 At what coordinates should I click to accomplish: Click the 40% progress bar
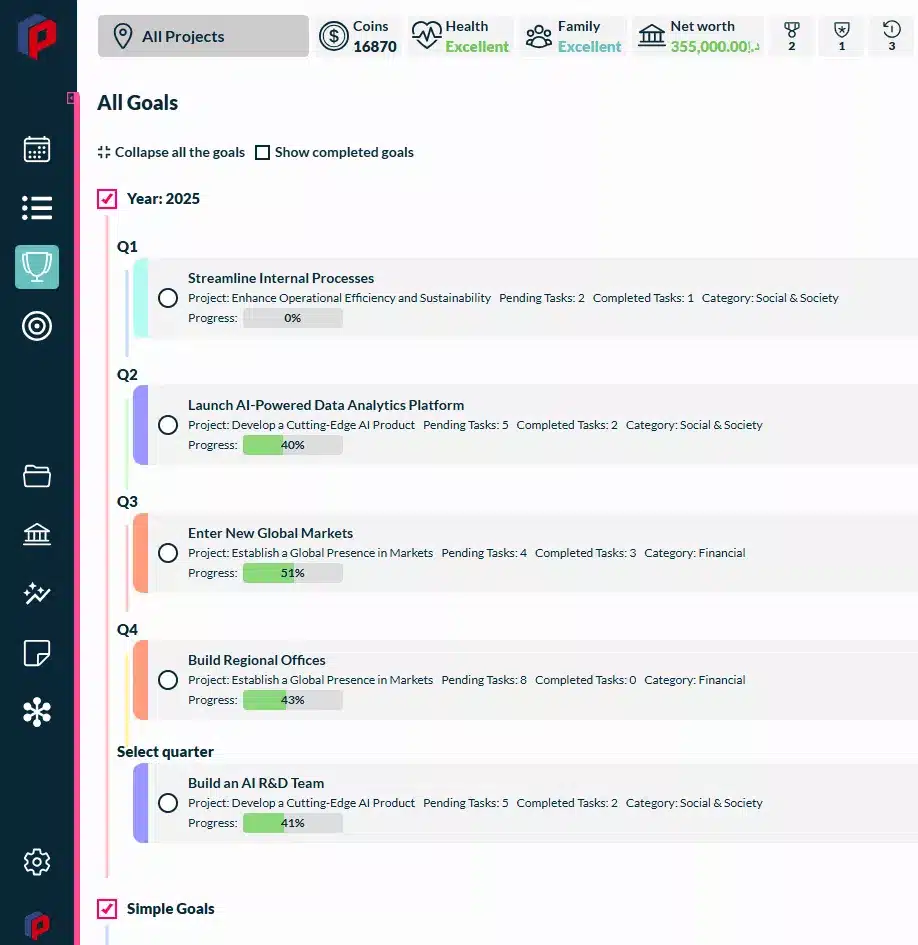[x=293, y=445]
